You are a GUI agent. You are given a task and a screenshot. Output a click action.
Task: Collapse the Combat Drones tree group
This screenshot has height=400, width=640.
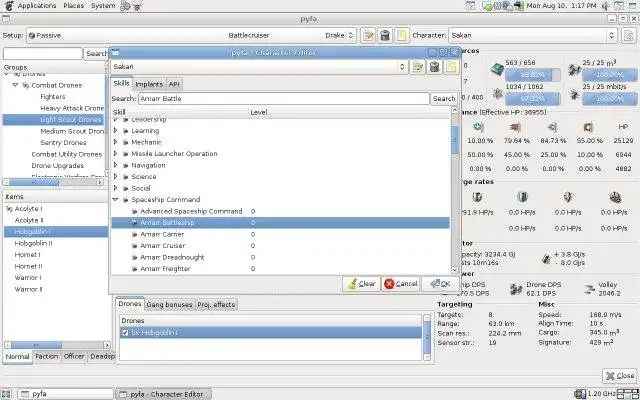tap(16, 85)
